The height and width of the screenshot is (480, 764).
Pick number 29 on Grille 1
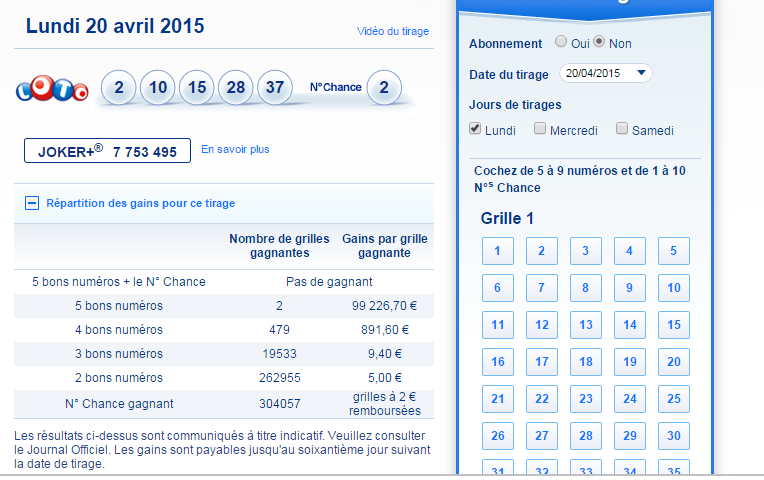click(x=629, y=436)
